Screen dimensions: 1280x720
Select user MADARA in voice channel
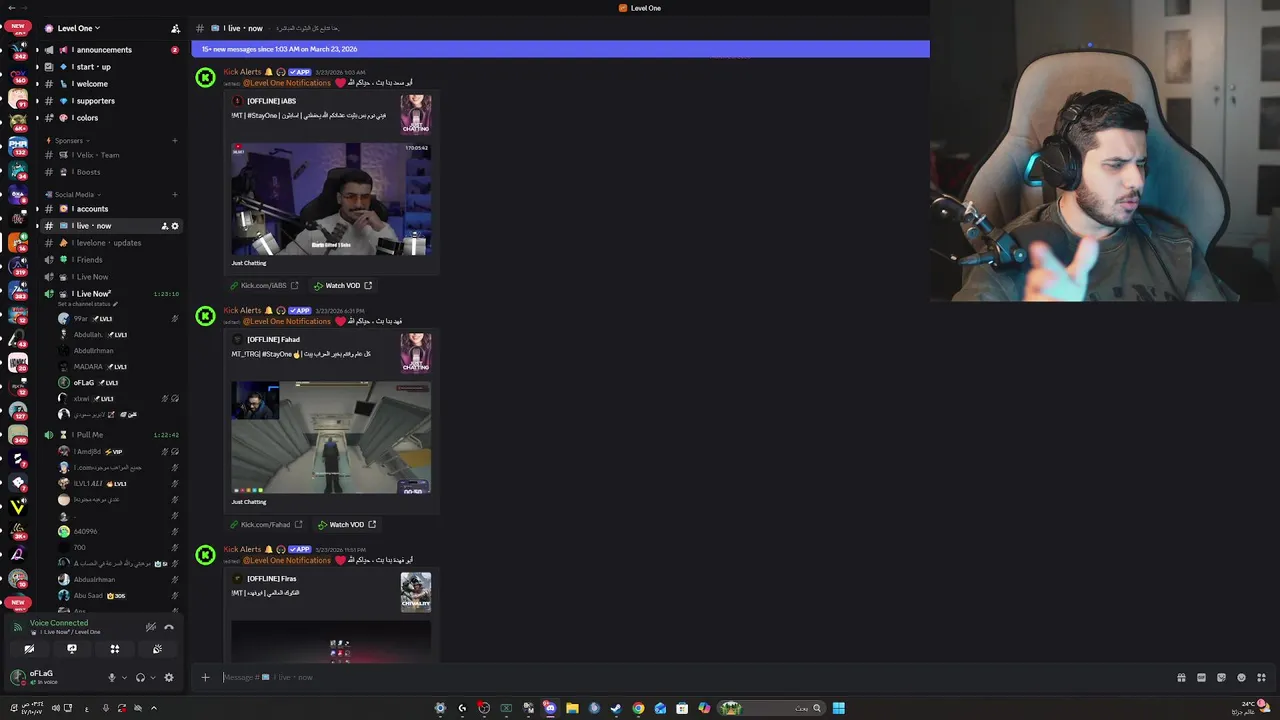(88, 367)
